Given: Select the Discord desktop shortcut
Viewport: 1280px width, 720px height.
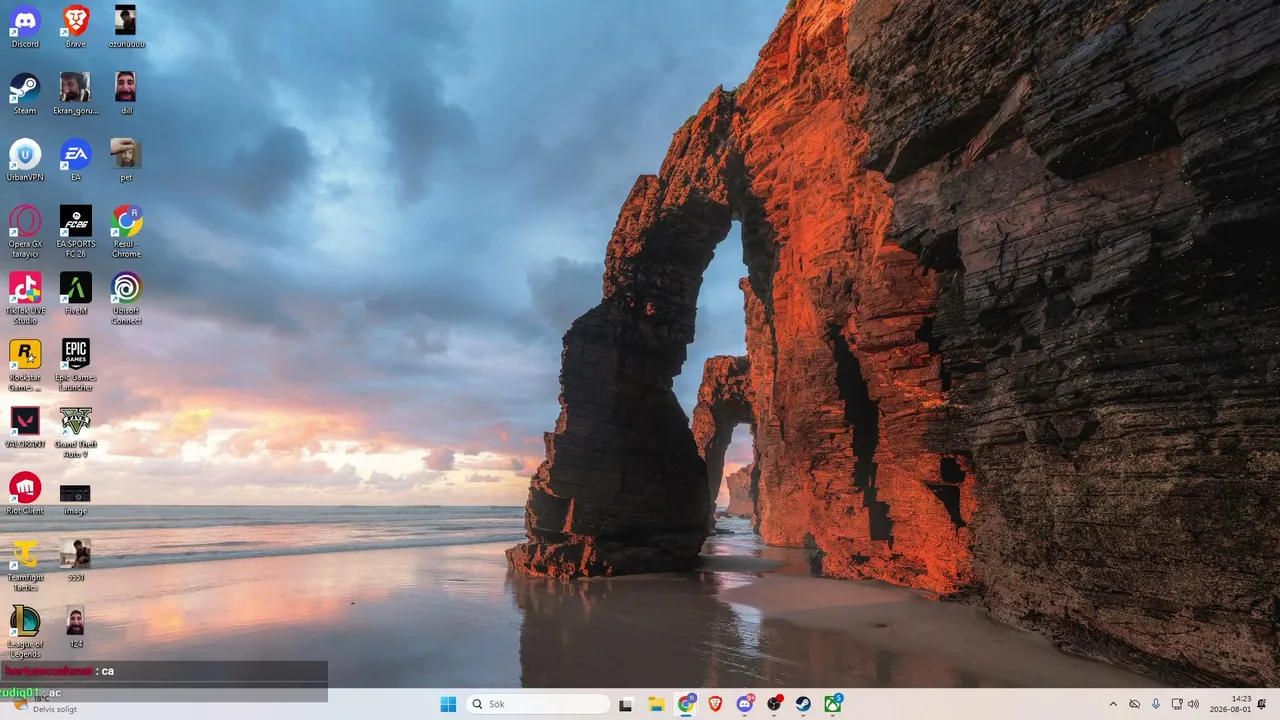Looking at the screenshot, I should pos(25,27).
